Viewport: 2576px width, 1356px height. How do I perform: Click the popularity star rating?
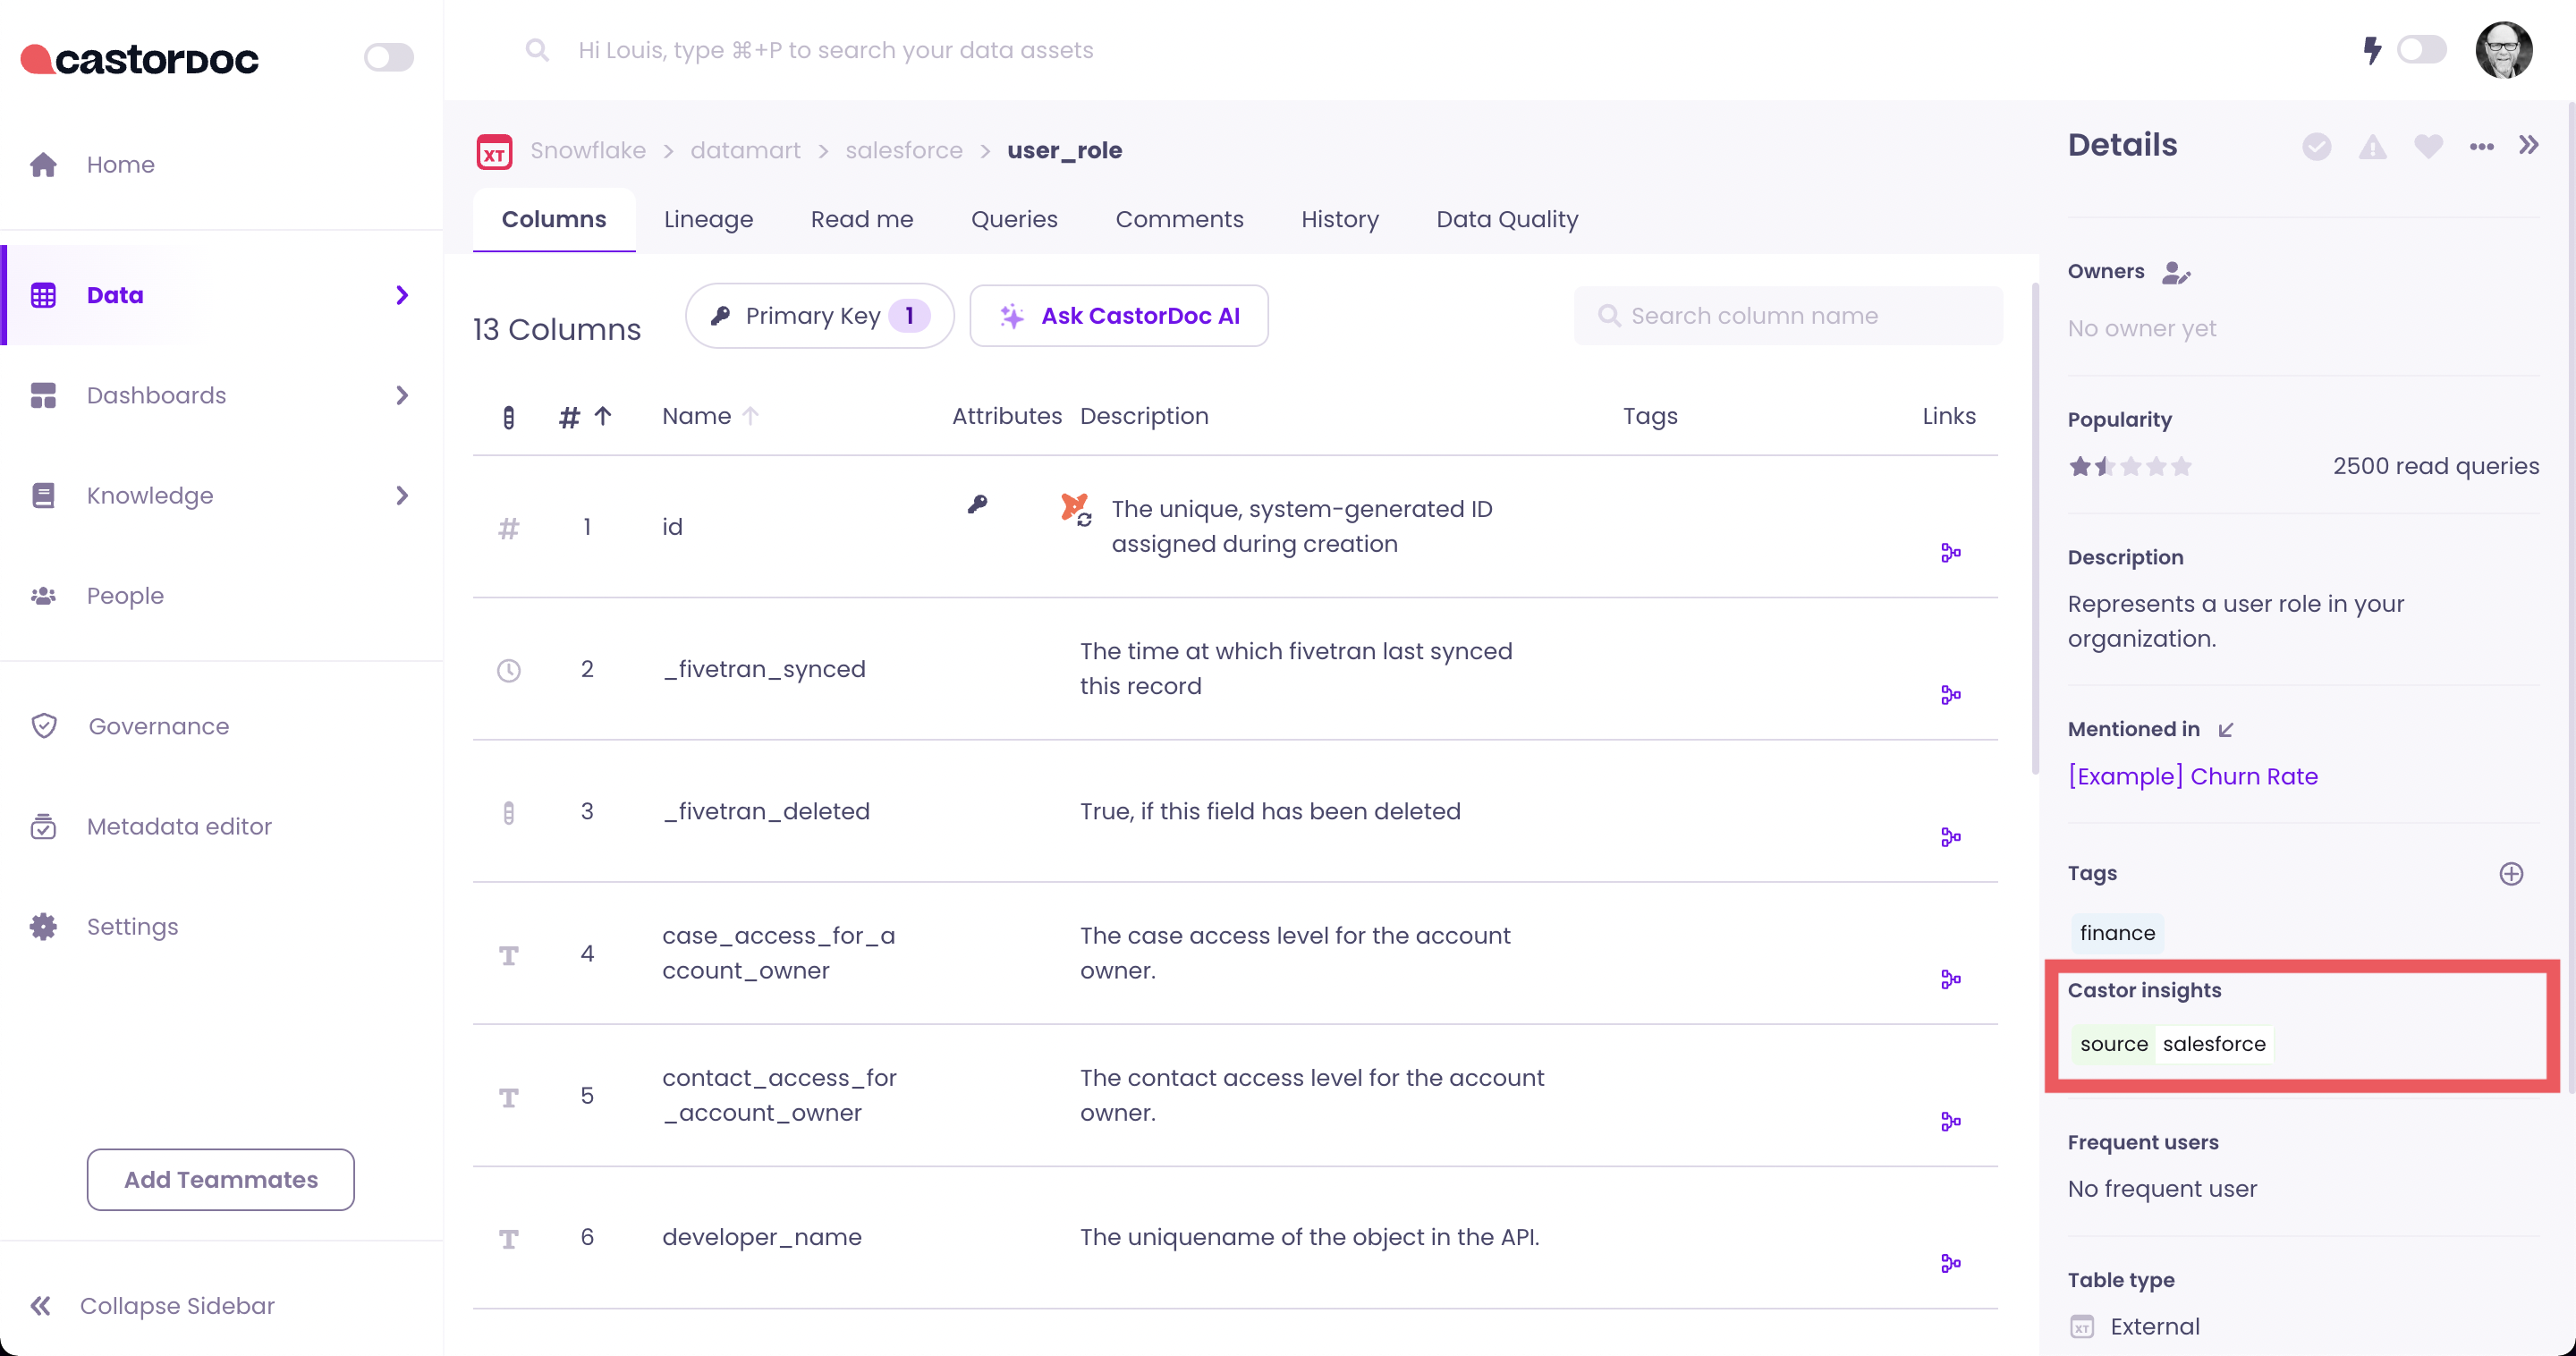pos(2130,466)
